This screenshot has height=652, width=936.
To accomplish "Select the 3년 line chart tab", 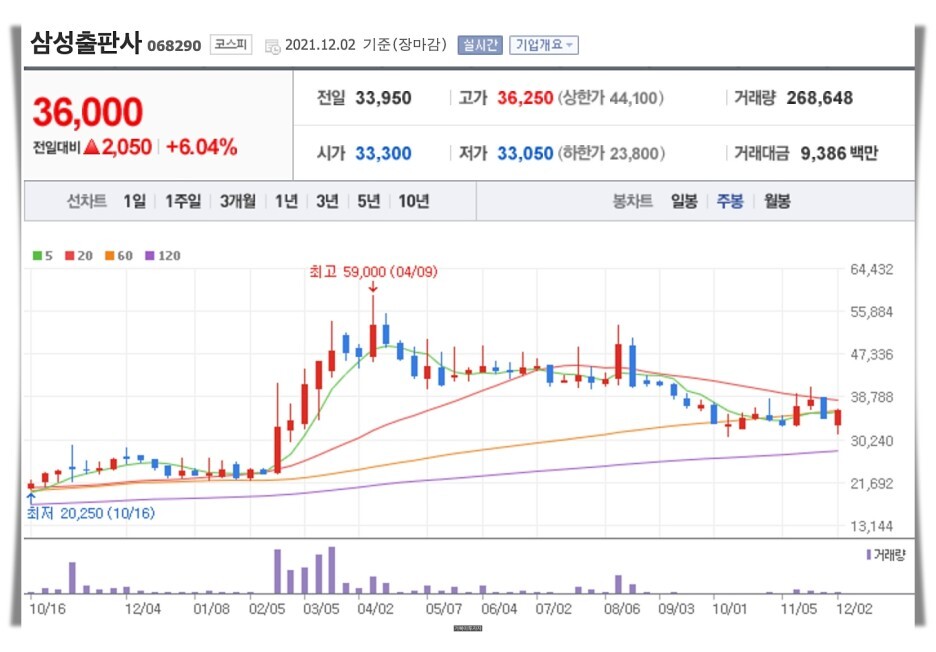I will coord(327,201).
